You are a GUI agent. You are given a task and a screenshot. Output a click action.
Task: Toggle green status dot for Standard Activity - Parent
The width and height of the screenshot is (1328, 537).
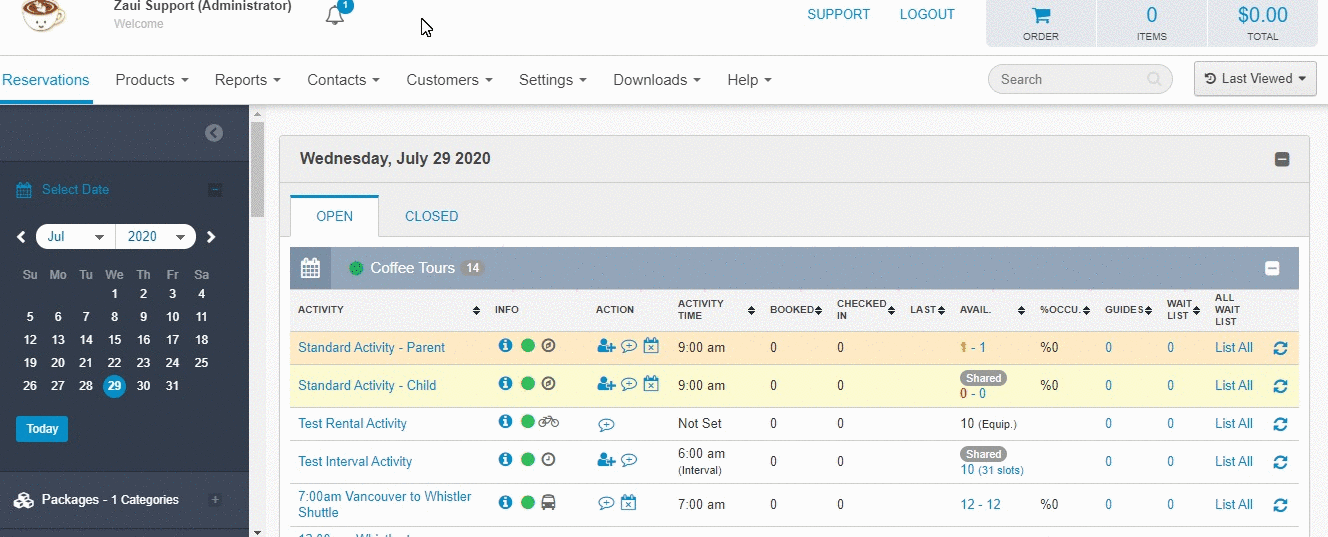[528, 346]
